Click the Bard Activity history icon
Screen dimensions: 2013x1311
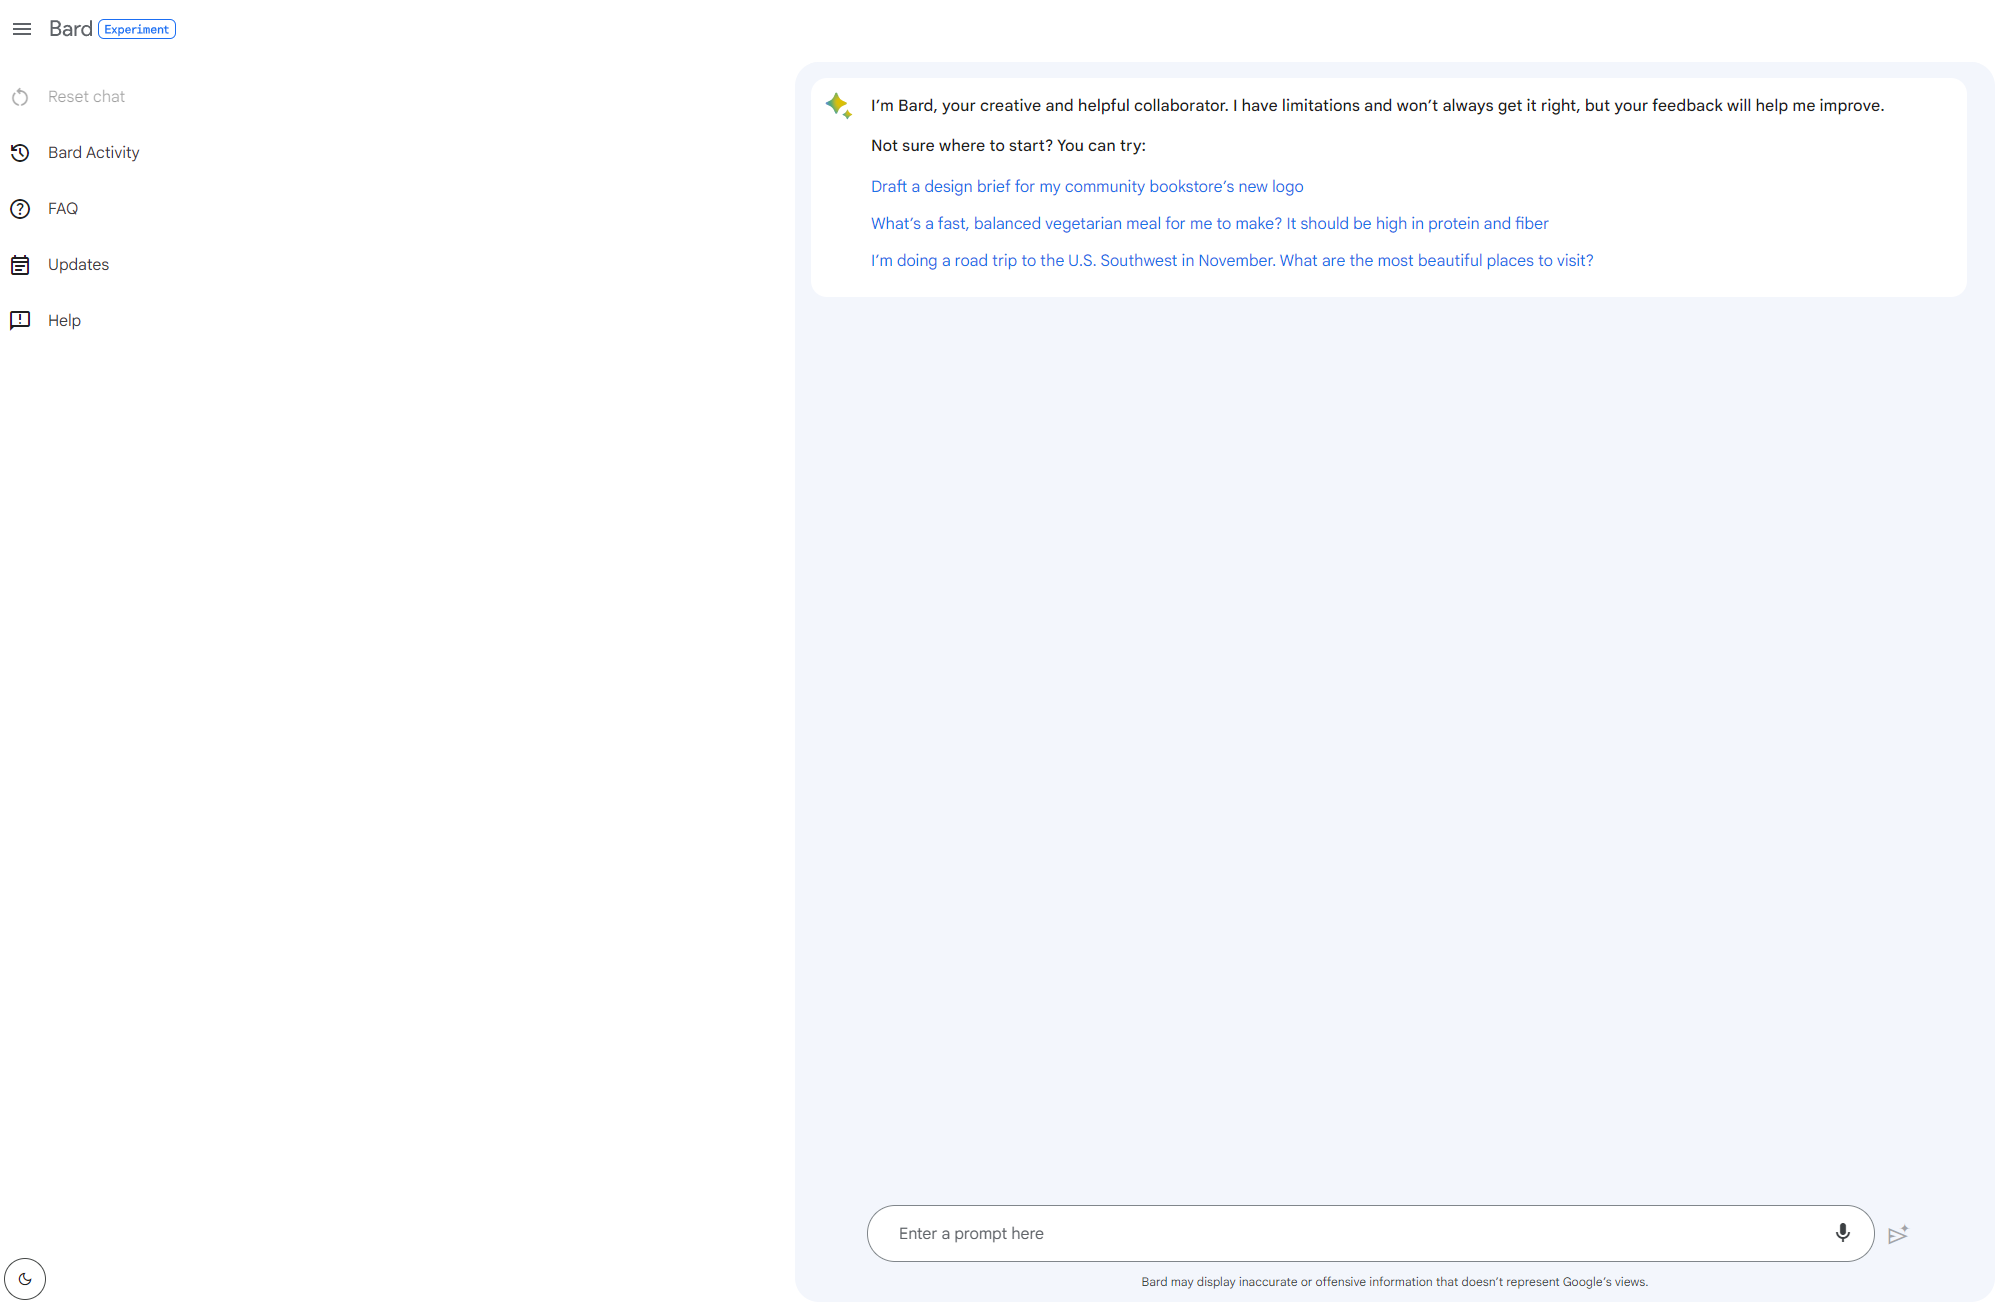[20, 153]
